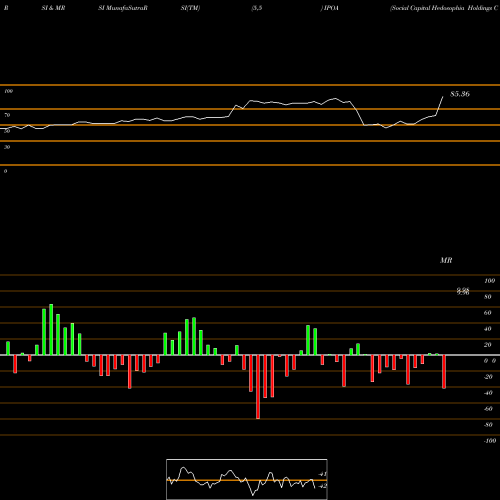Screen dimensions: 500x500
Task: Click the 80 label on MR axis
Action: pyautogui.click(x=488, y=297)
